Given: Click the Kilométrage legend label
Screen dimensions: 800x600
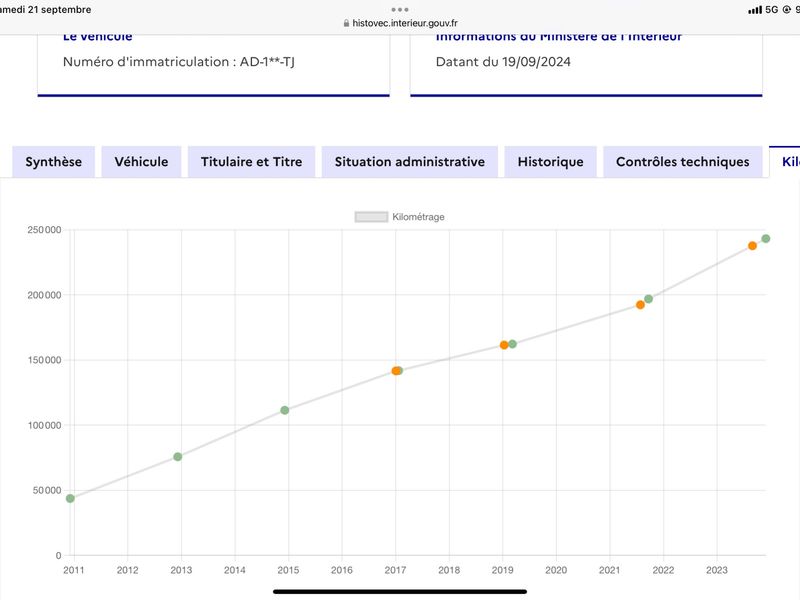Looking at the screenshot, I should (418, 217).
